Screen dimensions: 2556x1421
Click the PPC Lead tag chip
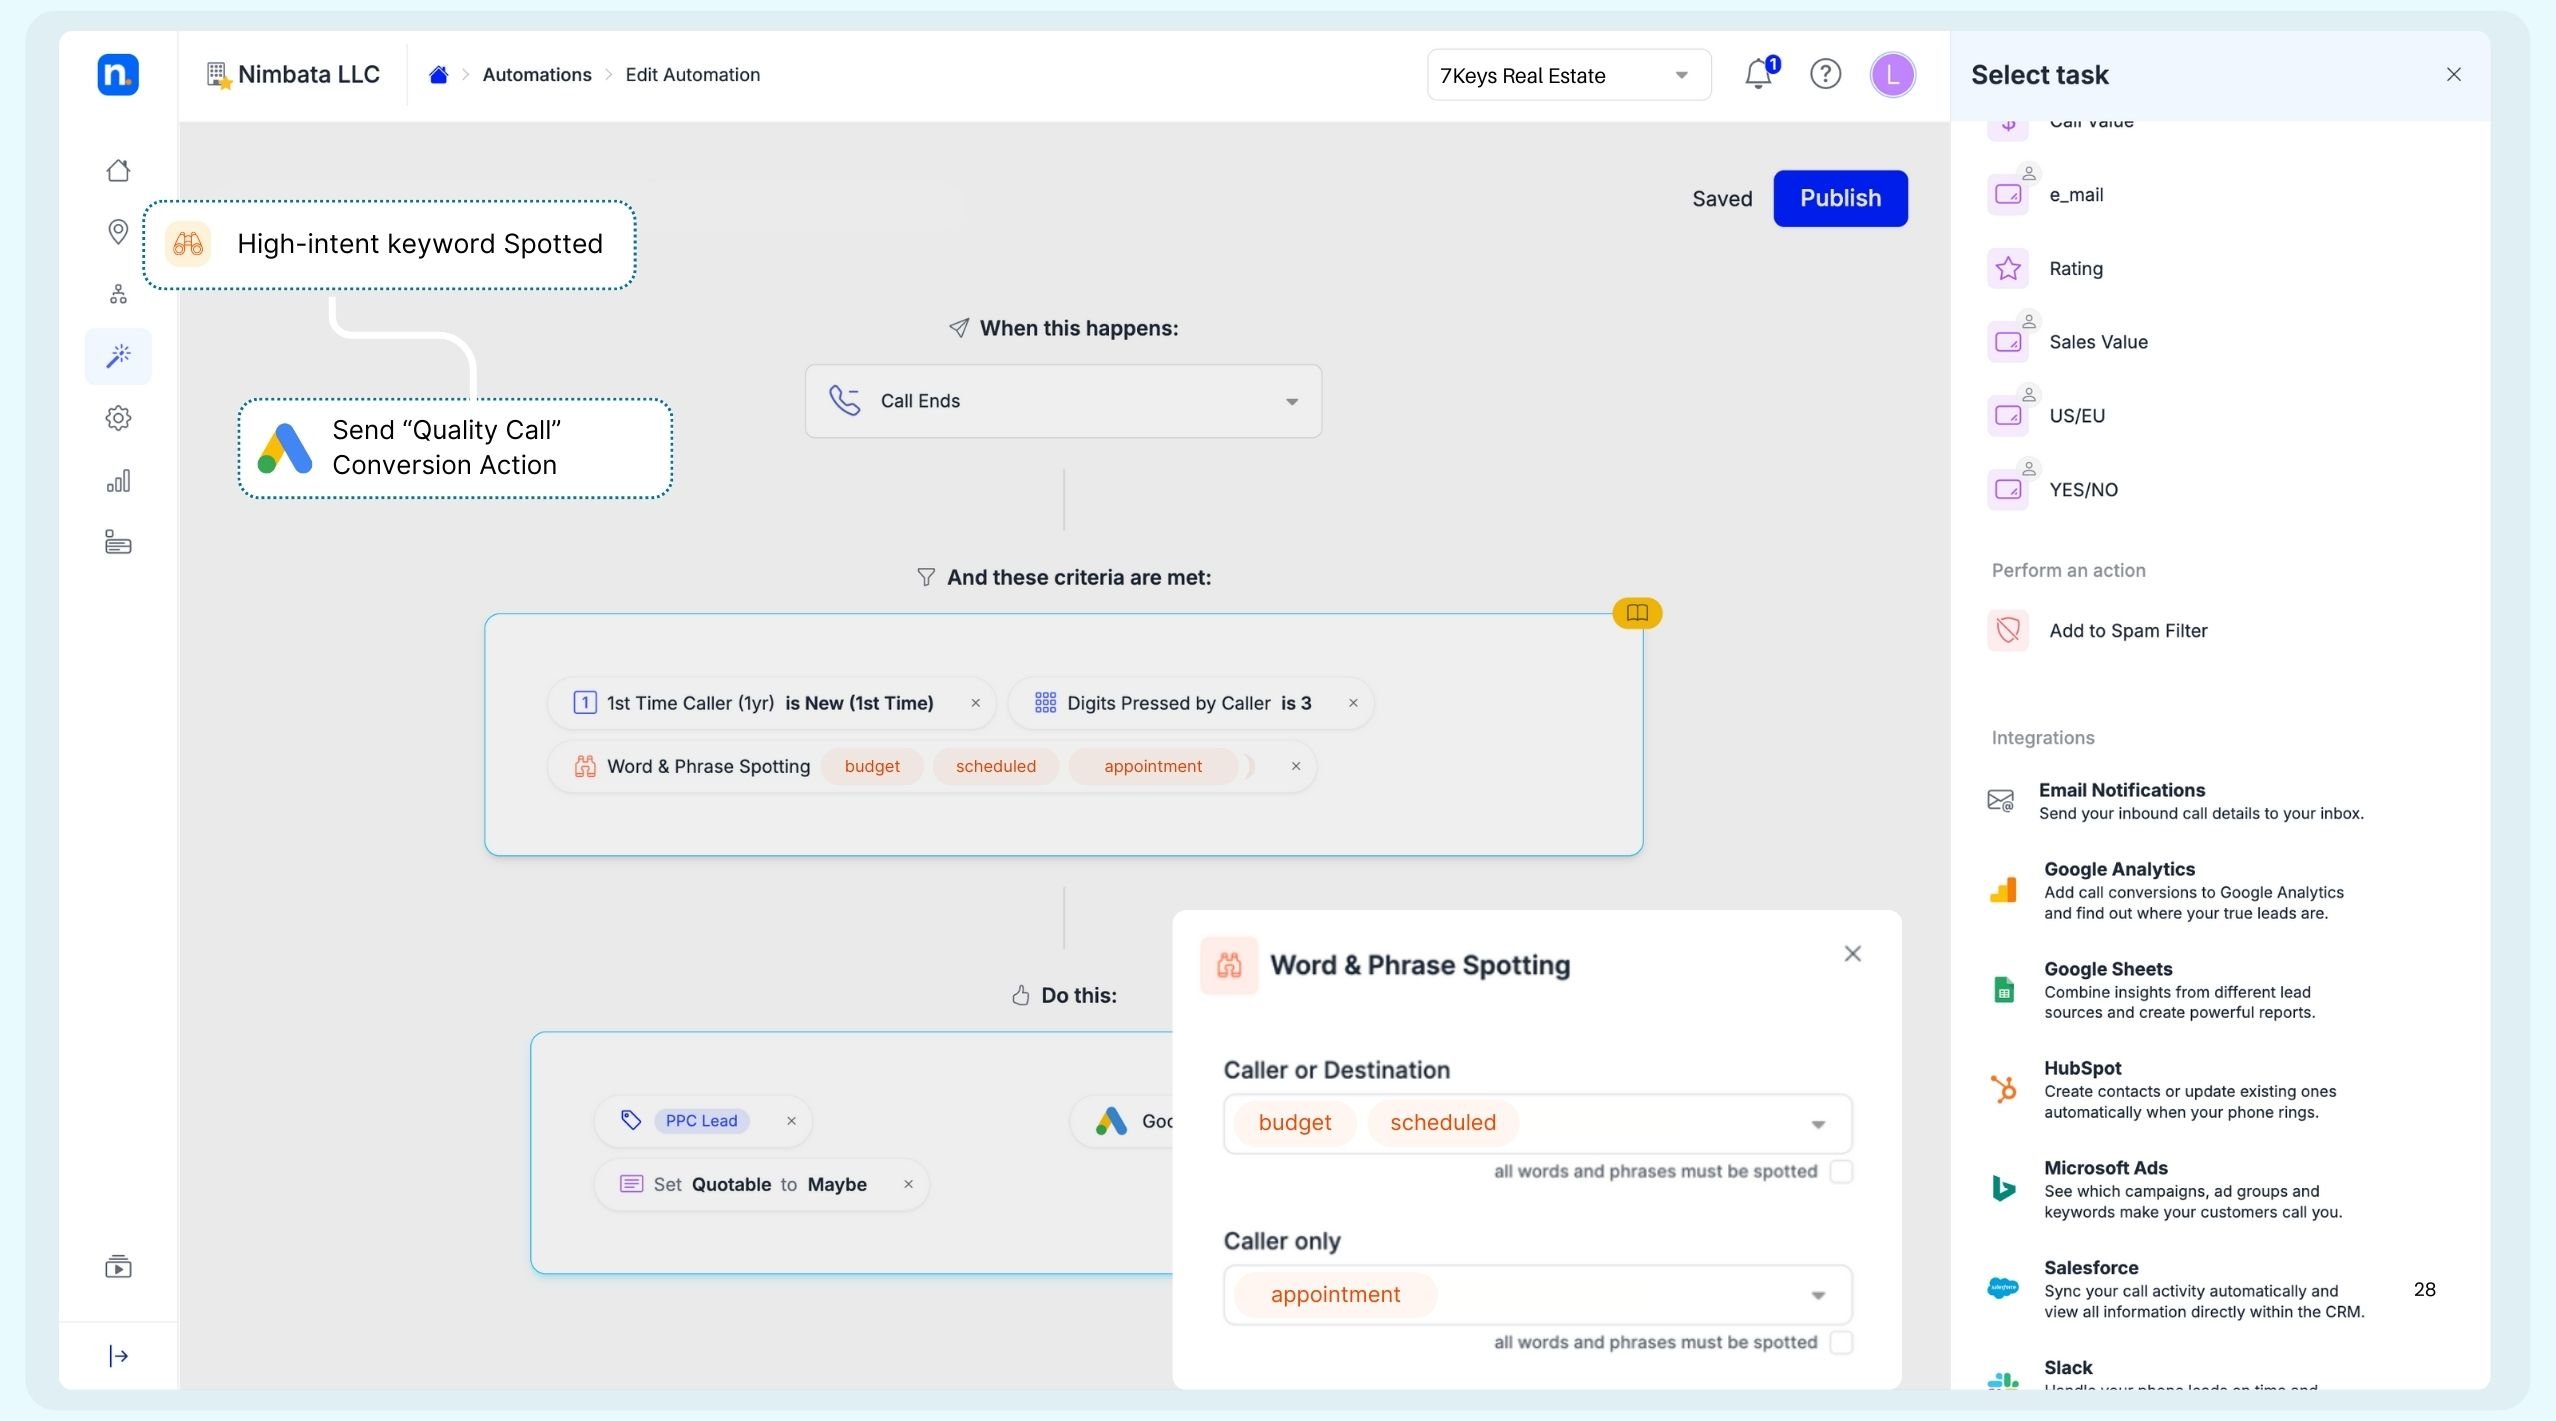tap(701, 1121)
